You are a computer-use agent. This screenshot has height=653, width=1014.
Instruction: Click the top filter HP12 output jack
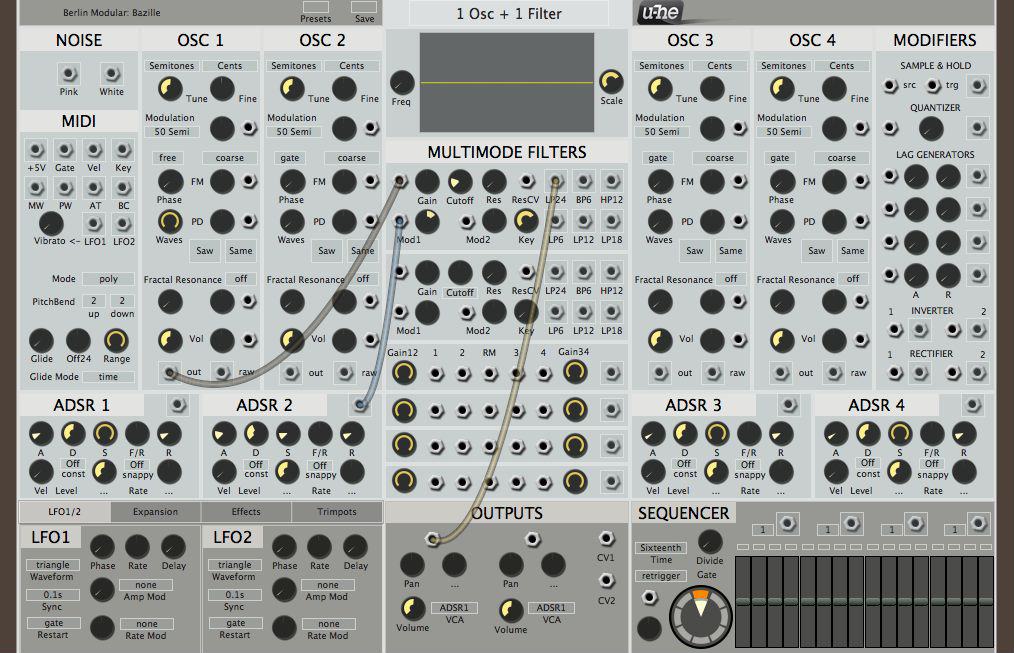[611, 181]
